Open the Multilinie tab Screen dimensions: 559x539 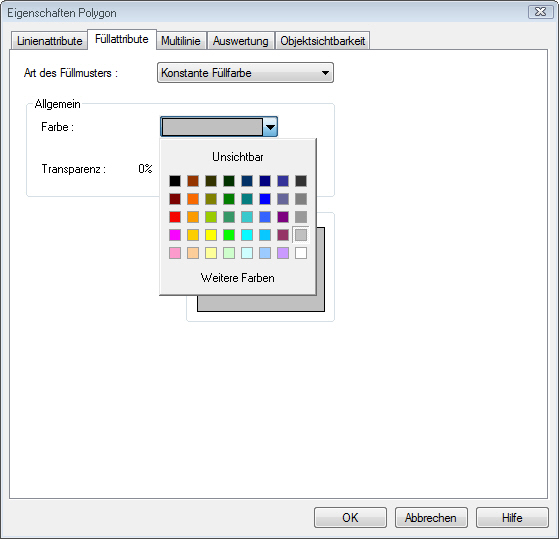click(181, 41)
